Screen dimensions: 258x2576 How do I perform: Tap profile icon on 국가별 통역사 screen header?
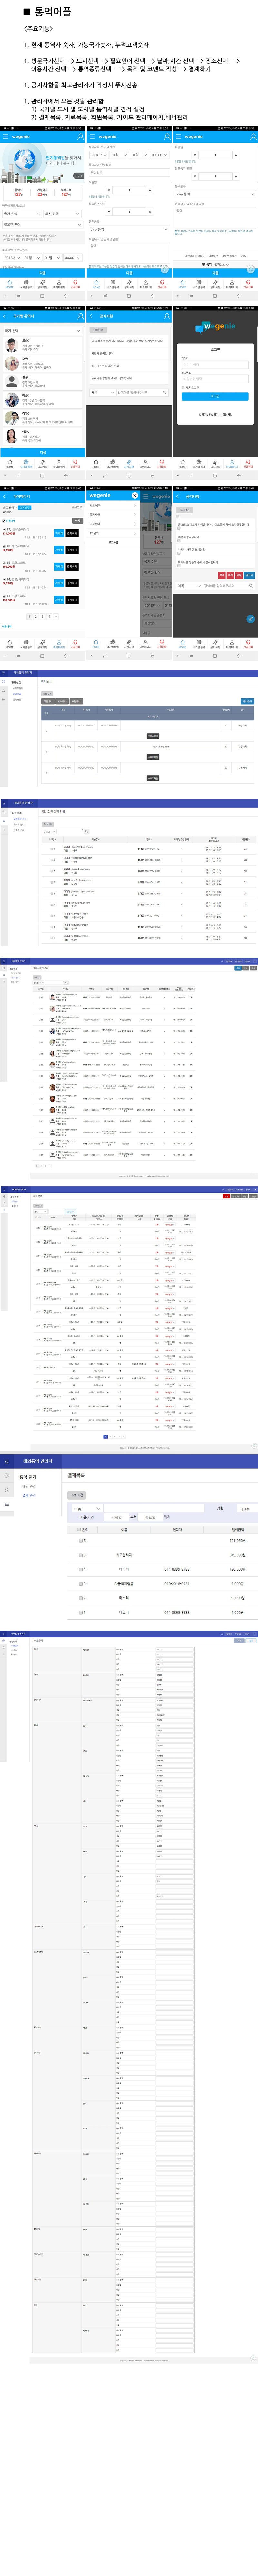point(80,316)
